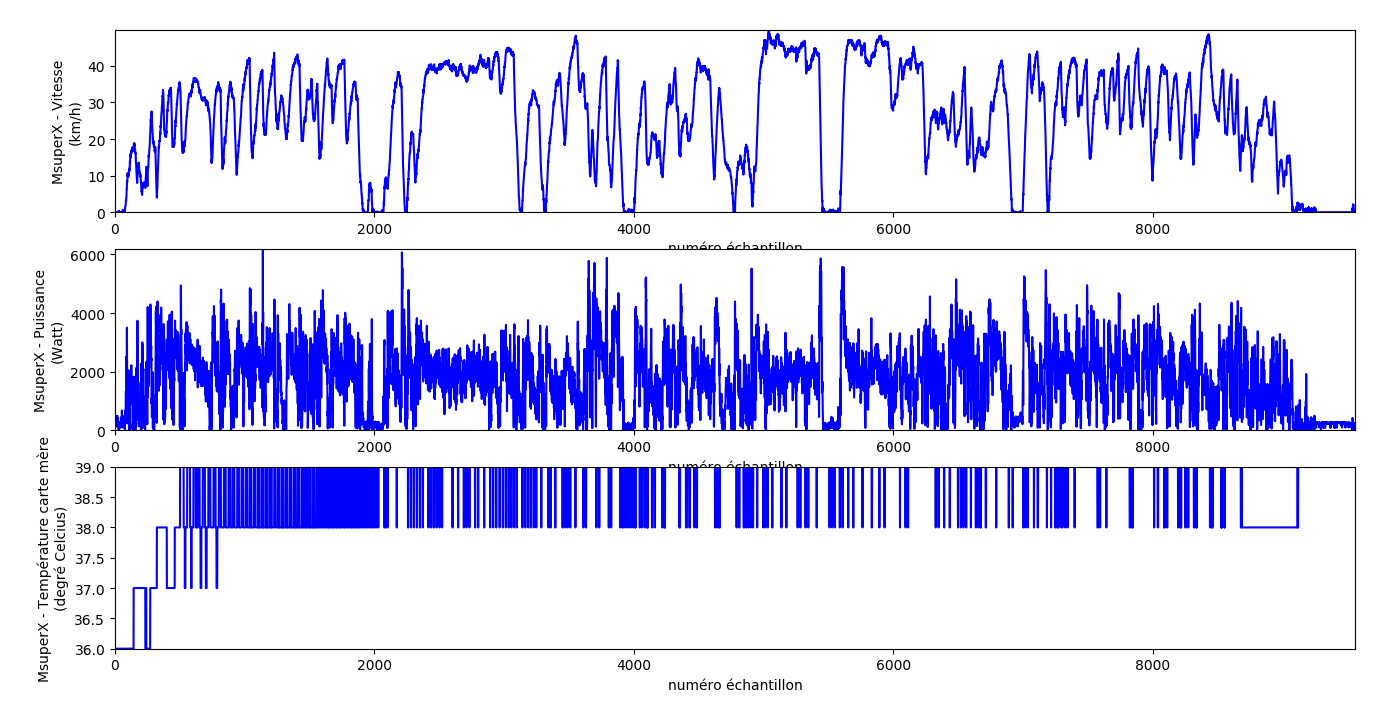The image size is (1387, 708).
Task: Select the 38.5 tick on the Température axis
Action: click(92, 498)
